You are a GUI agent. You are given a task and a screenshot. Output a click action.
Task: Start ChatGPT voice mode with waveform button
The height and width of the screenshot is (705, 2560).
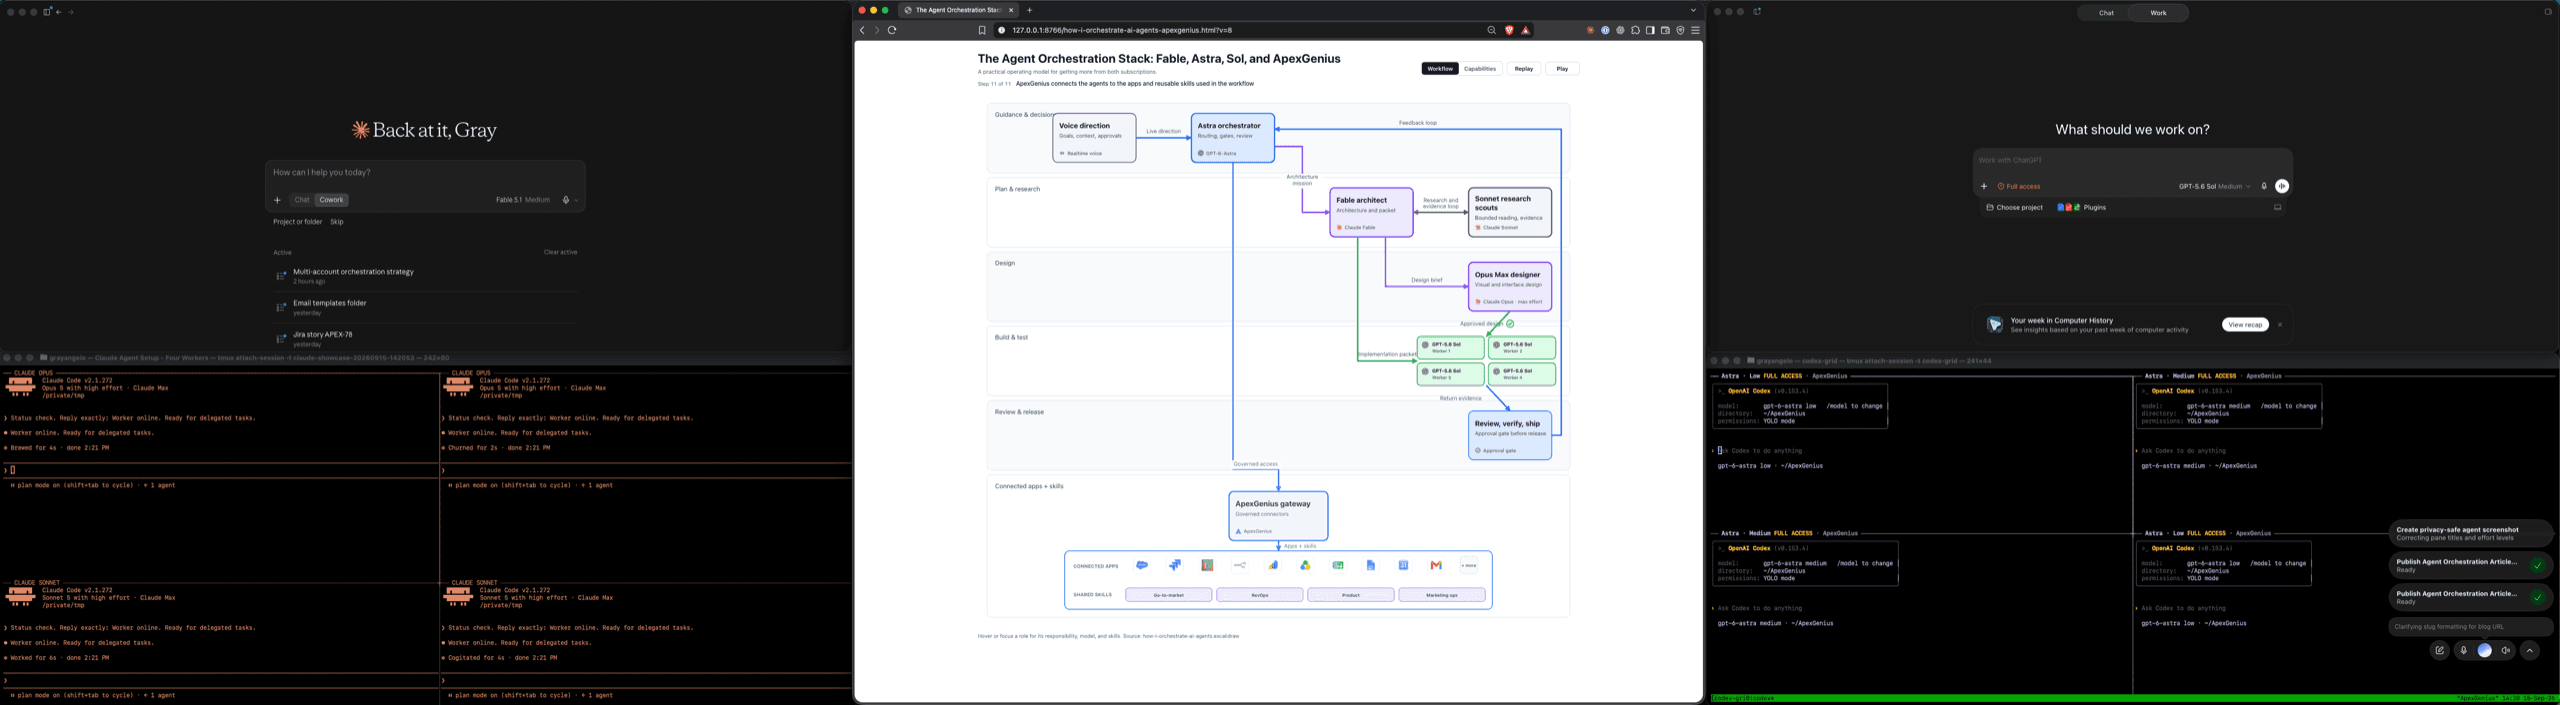(2282, 186)
